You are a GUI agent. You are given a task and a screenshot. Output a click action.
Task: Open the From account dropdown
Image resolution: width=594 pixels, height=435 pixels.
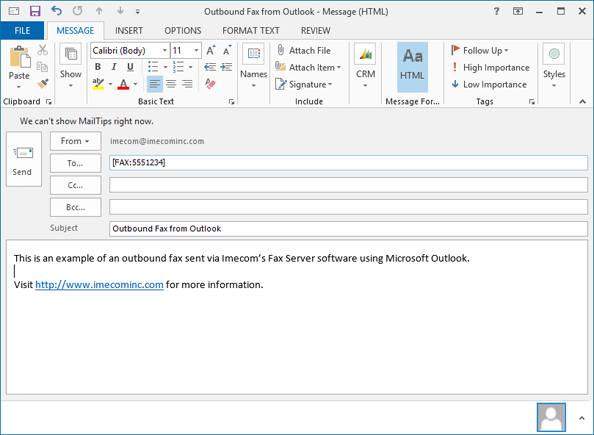point(75,141)
